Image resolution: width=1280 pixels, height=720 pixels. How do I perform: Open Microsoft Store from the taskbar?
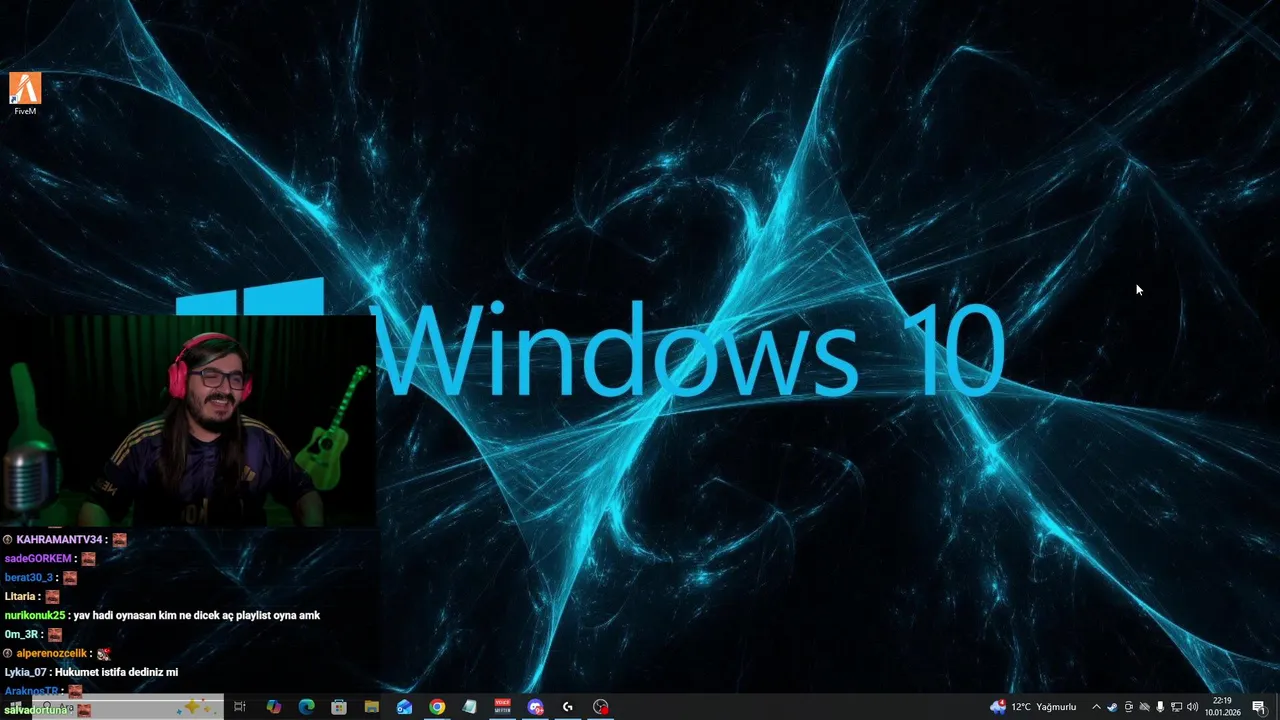[x=339, y=707]
